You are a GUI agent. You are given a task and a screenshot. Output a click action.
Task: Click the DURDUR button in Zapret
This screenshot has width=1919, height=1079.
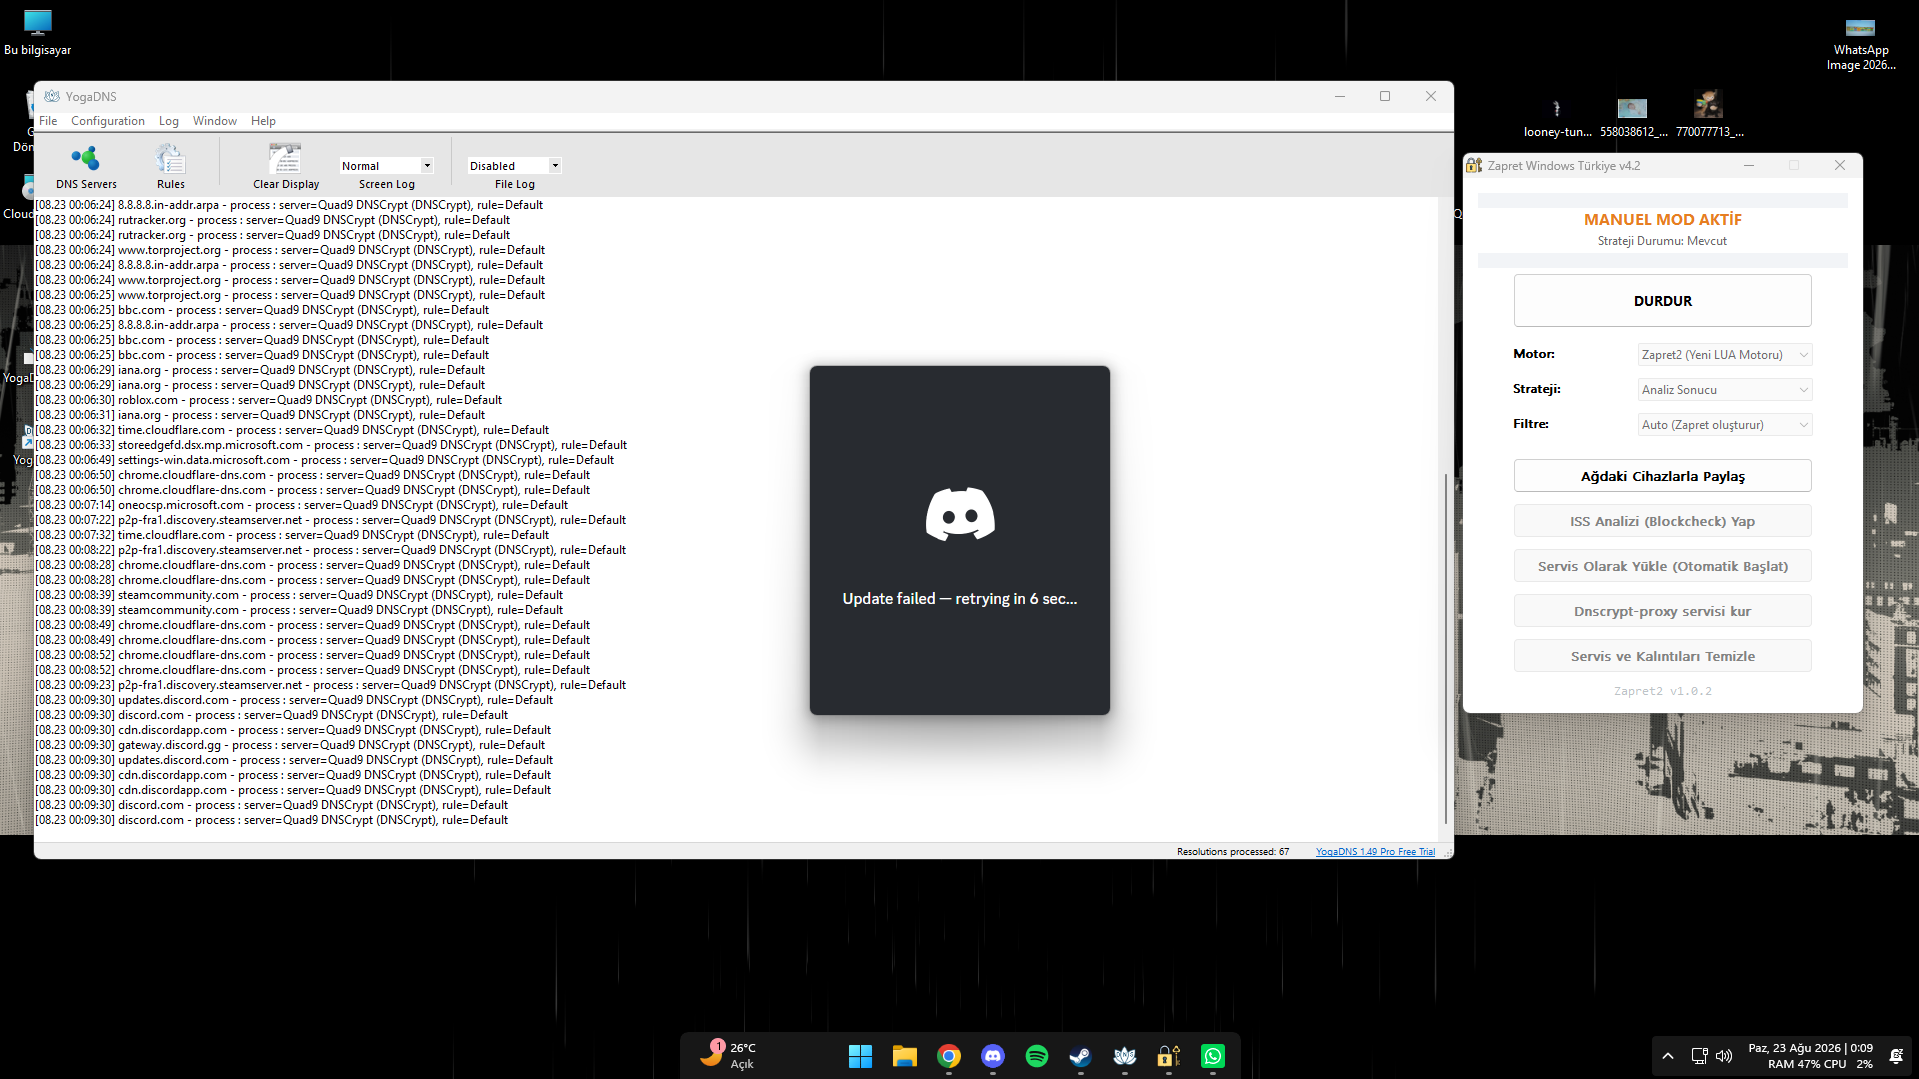(1662, 301)
